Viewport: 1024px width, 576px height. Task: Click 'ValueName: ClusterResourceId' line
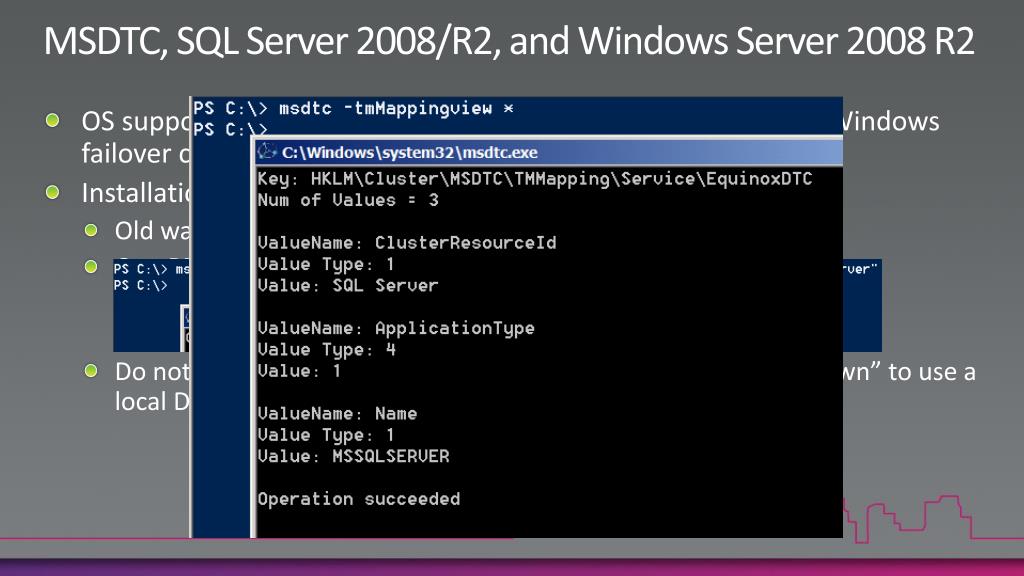click(407, 243)
